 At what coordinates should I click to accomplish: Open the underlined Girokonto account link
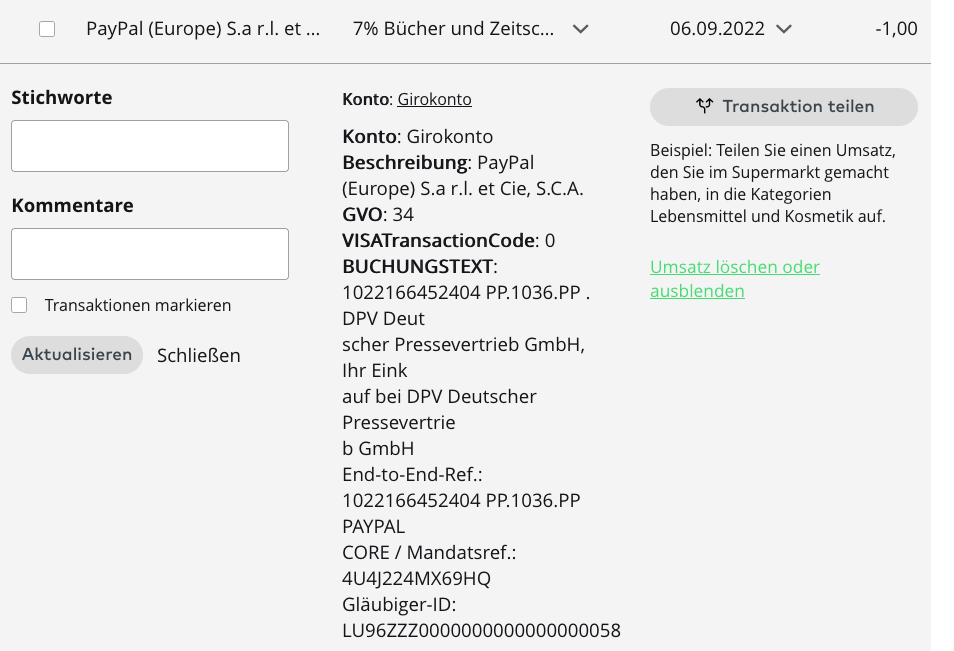[434, 99]
